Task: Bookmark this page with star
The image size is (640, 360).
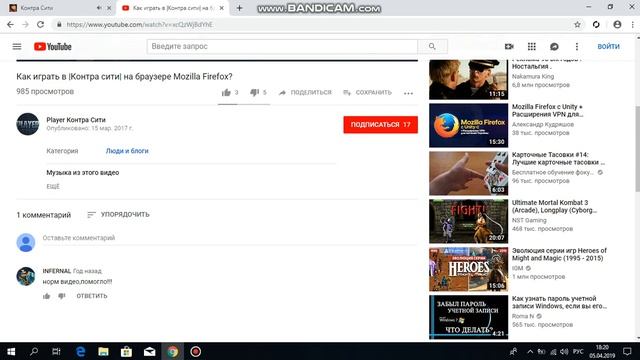Action: pyautogui.click(x=577, y=24)
